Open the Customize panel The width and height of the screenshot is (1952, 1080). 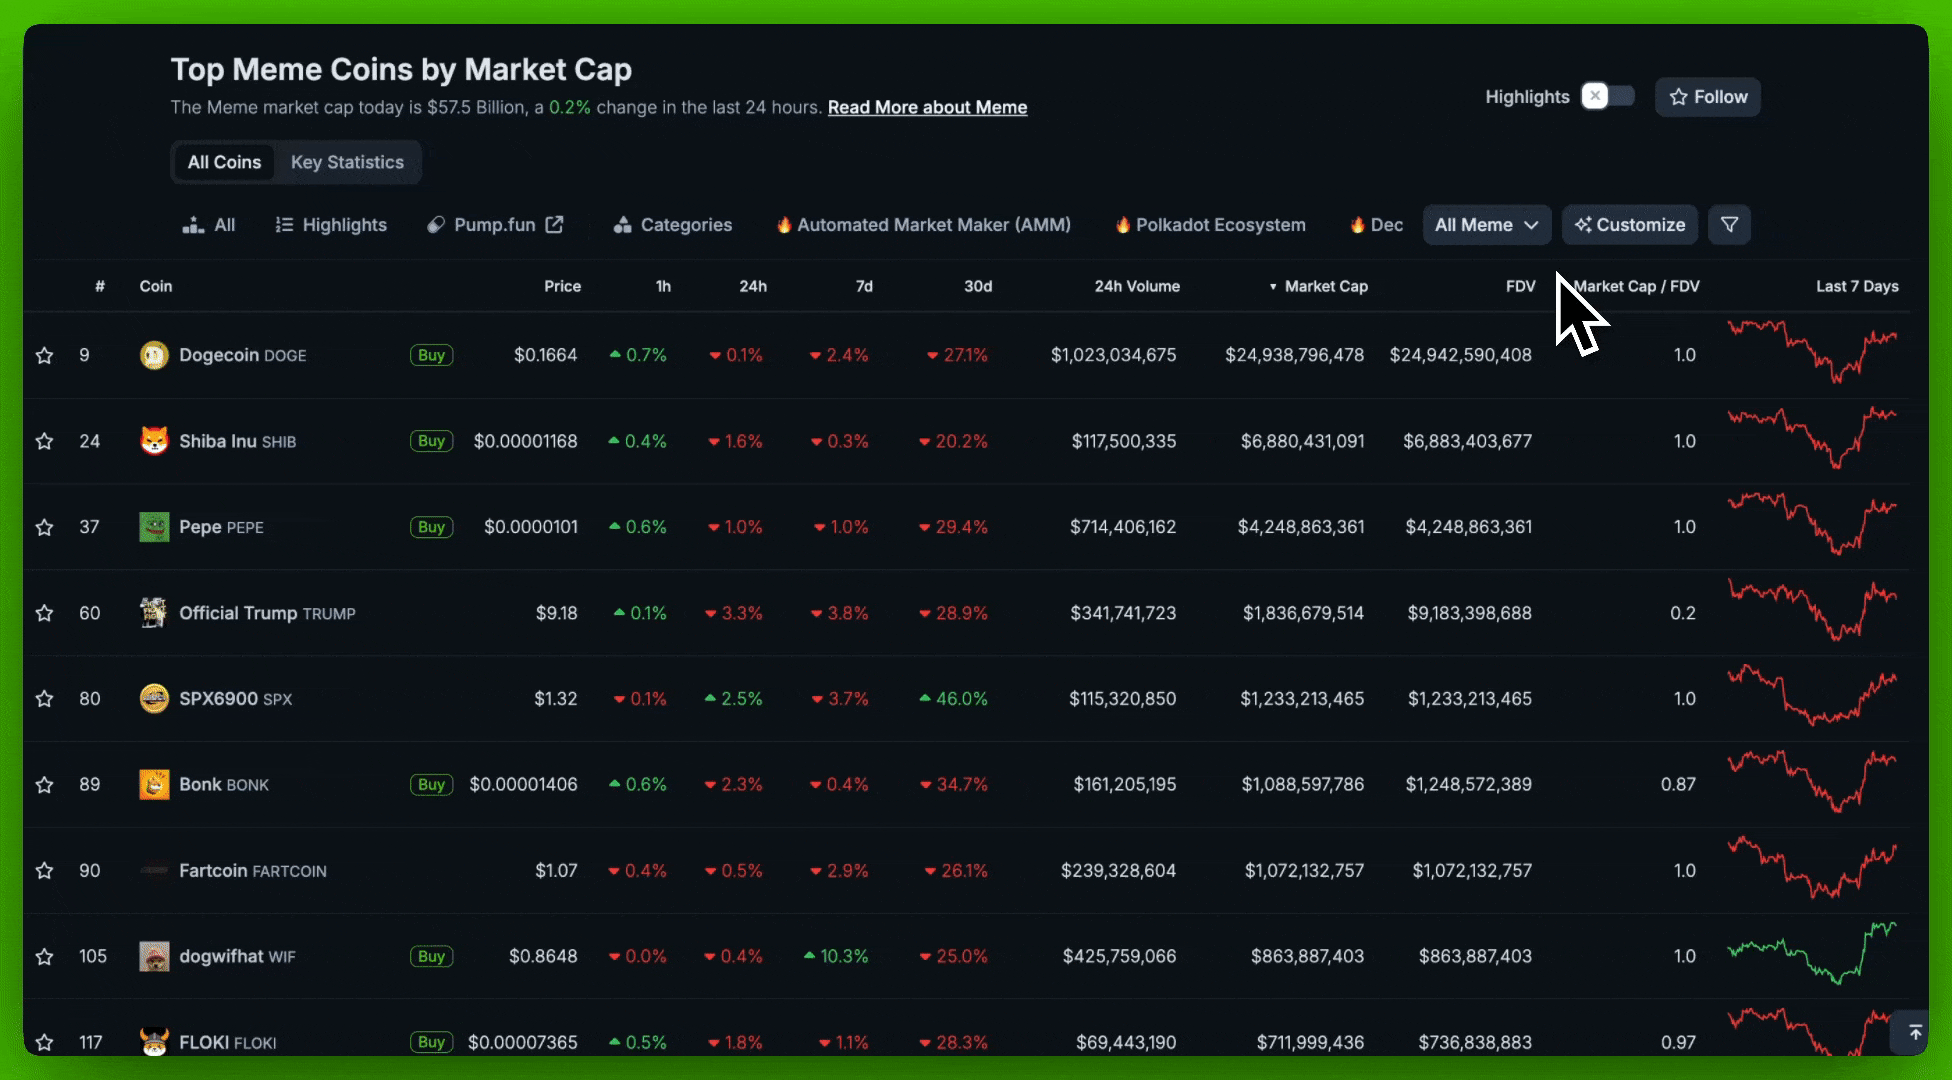tap(1629, 224)
